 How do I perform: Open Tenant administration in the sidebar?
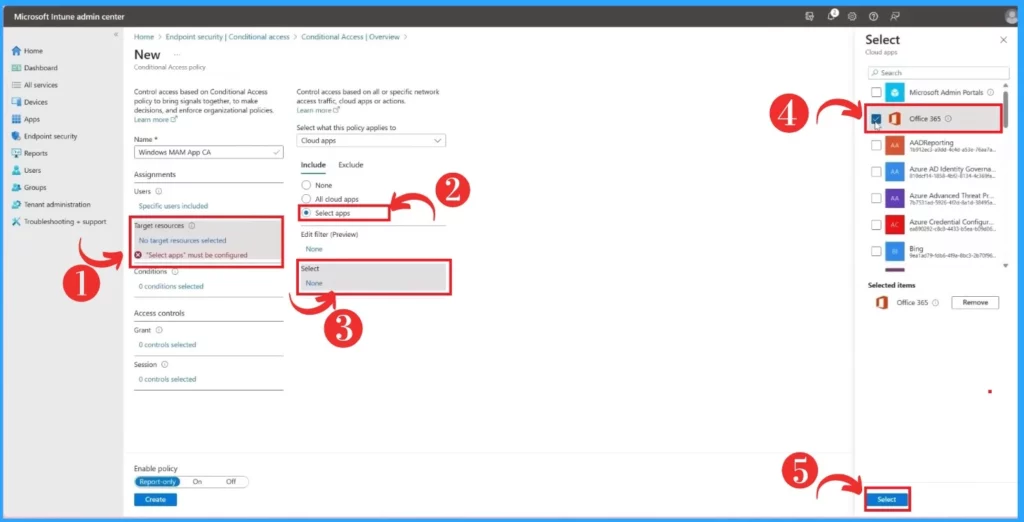pyautogui.click(x=51, y=204)
